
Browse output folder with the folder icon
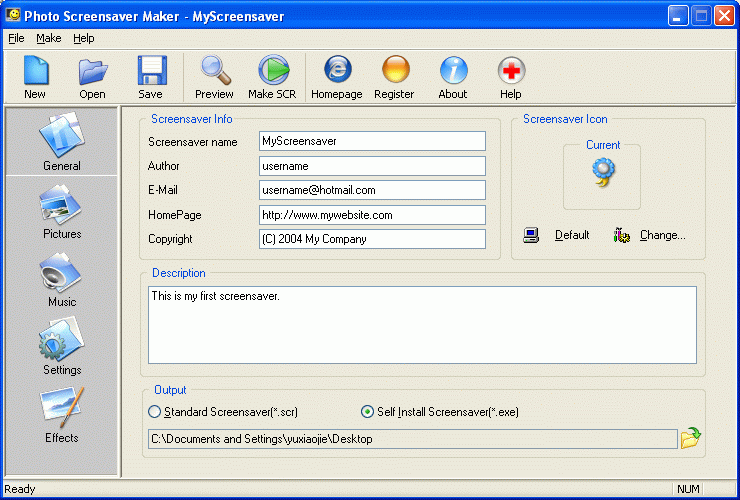click(x=691, y=438)
